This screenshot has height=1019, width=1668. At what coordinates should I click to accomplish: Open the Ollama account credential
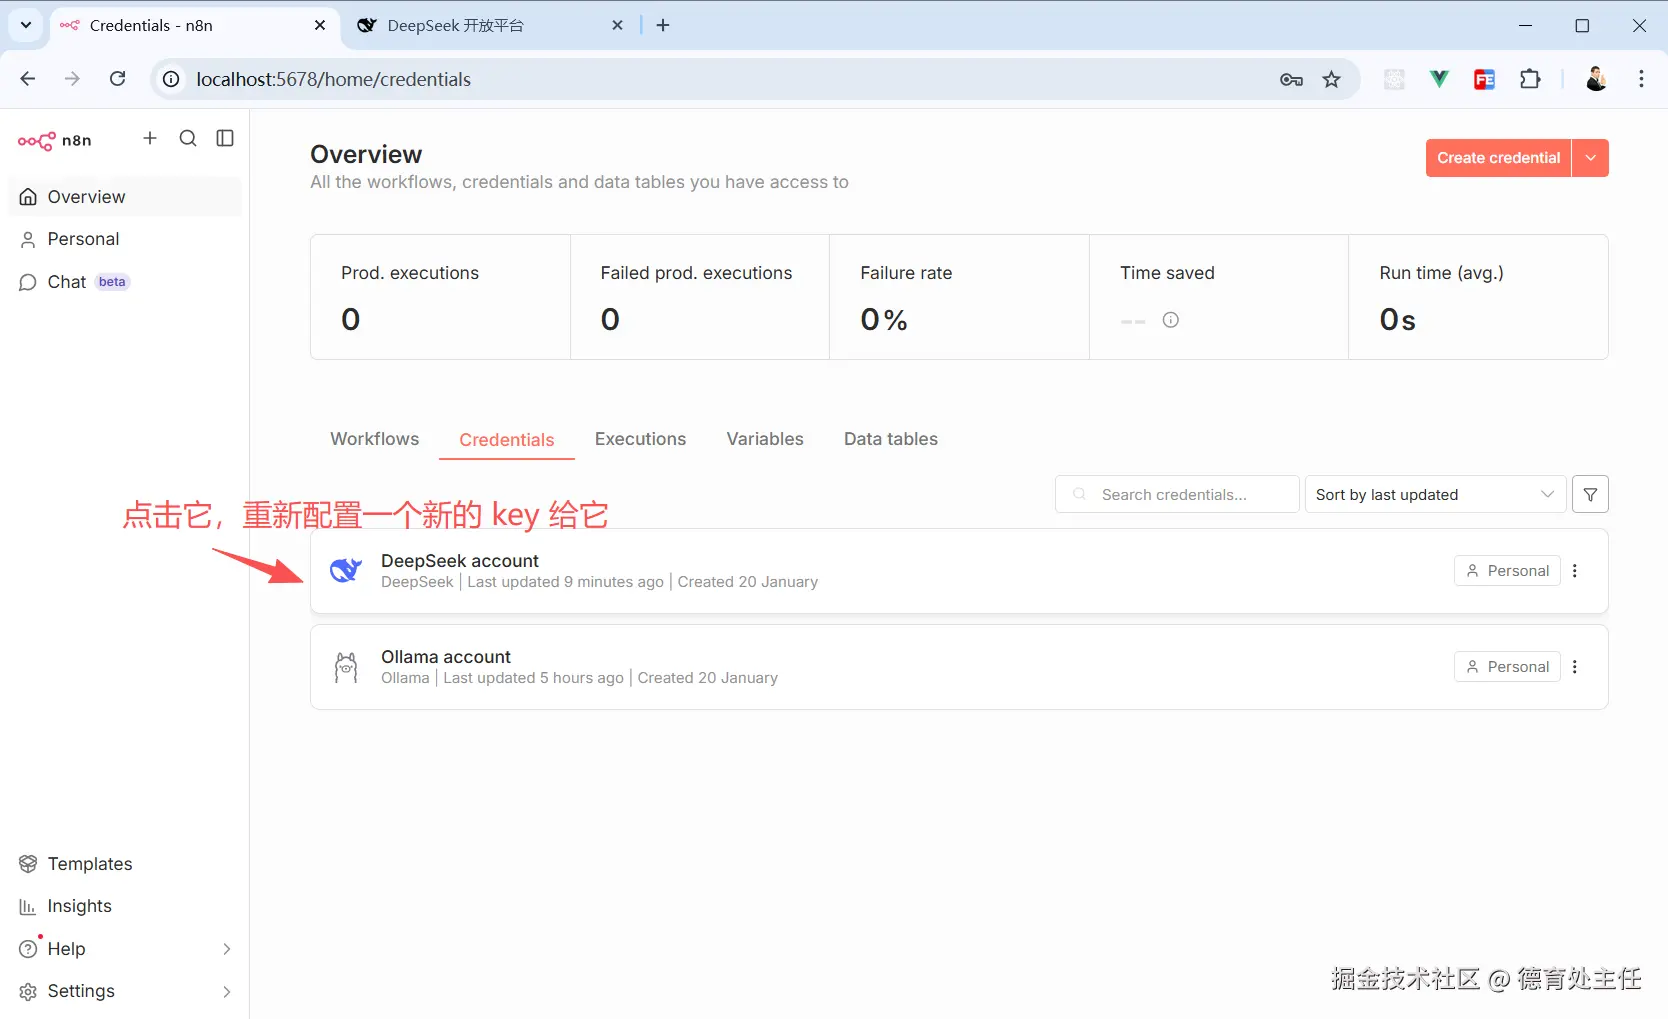(959, 667)
